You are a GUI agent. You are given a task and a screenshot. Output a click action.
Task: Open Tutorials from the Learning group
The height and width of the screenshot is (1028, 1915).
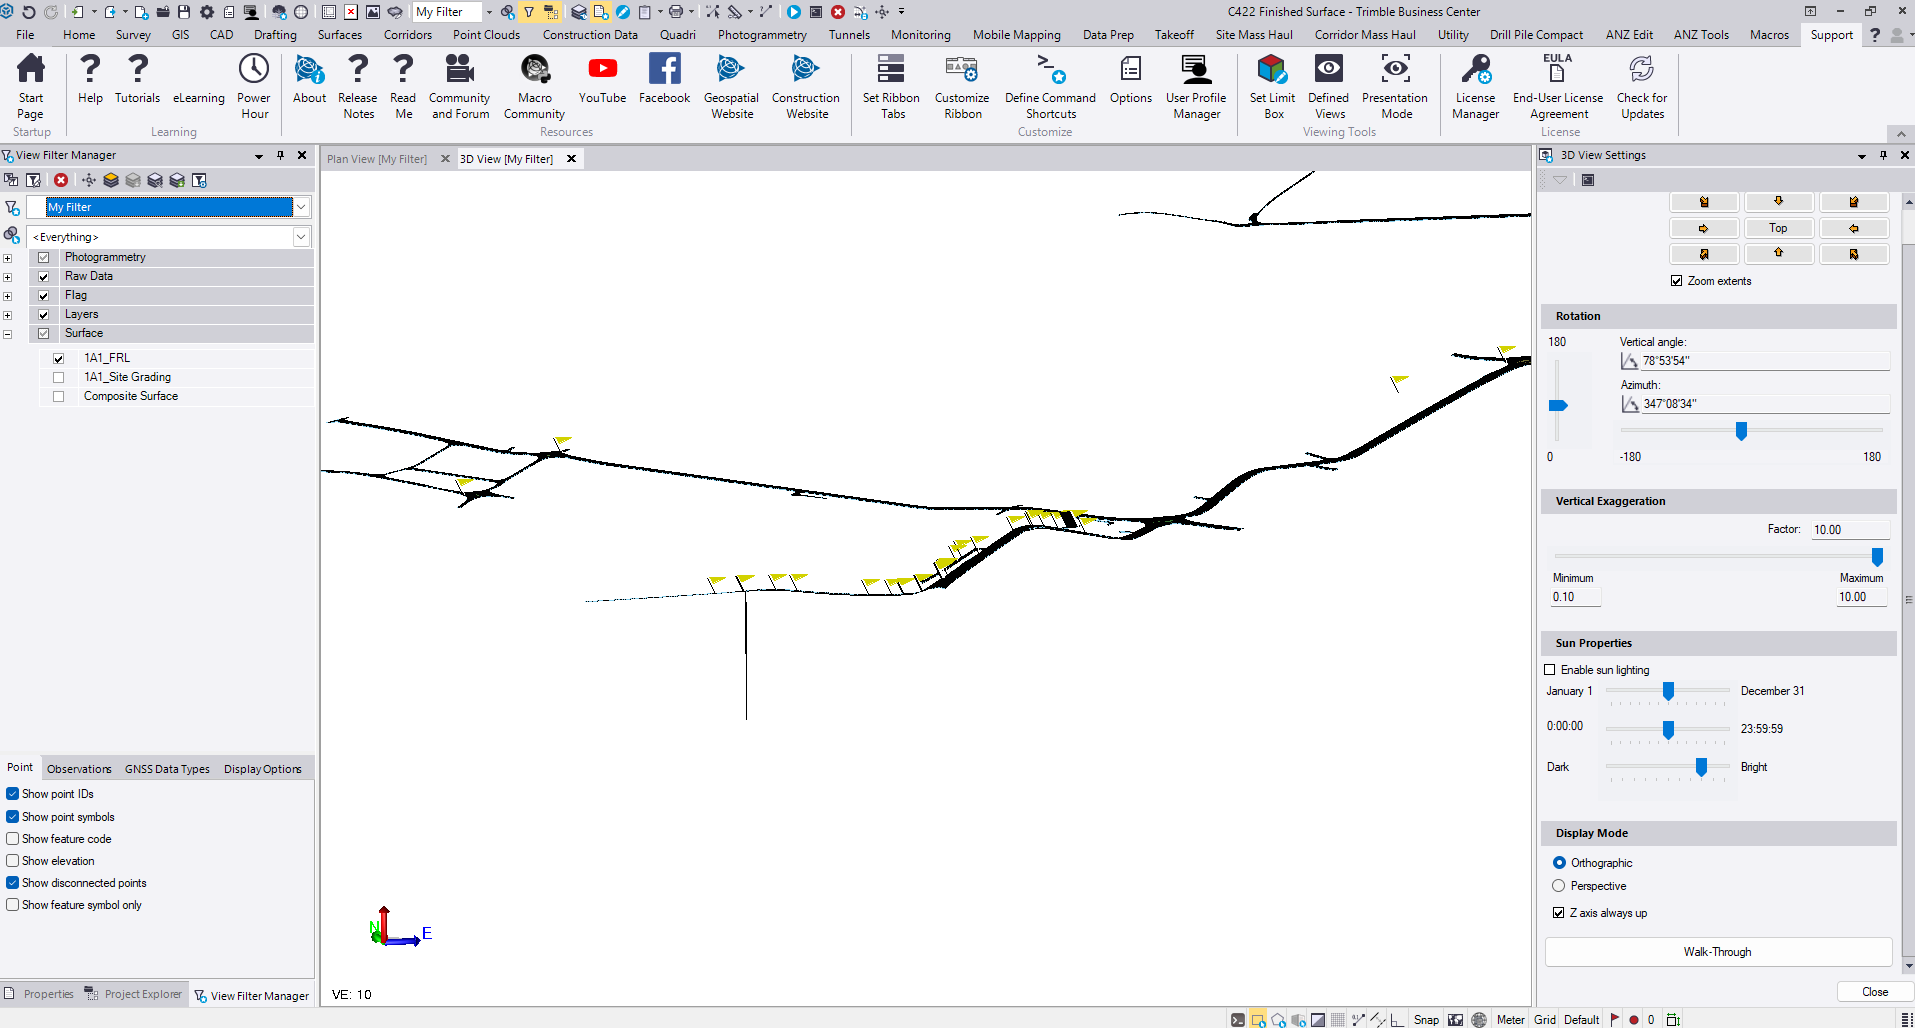(138, 79)
